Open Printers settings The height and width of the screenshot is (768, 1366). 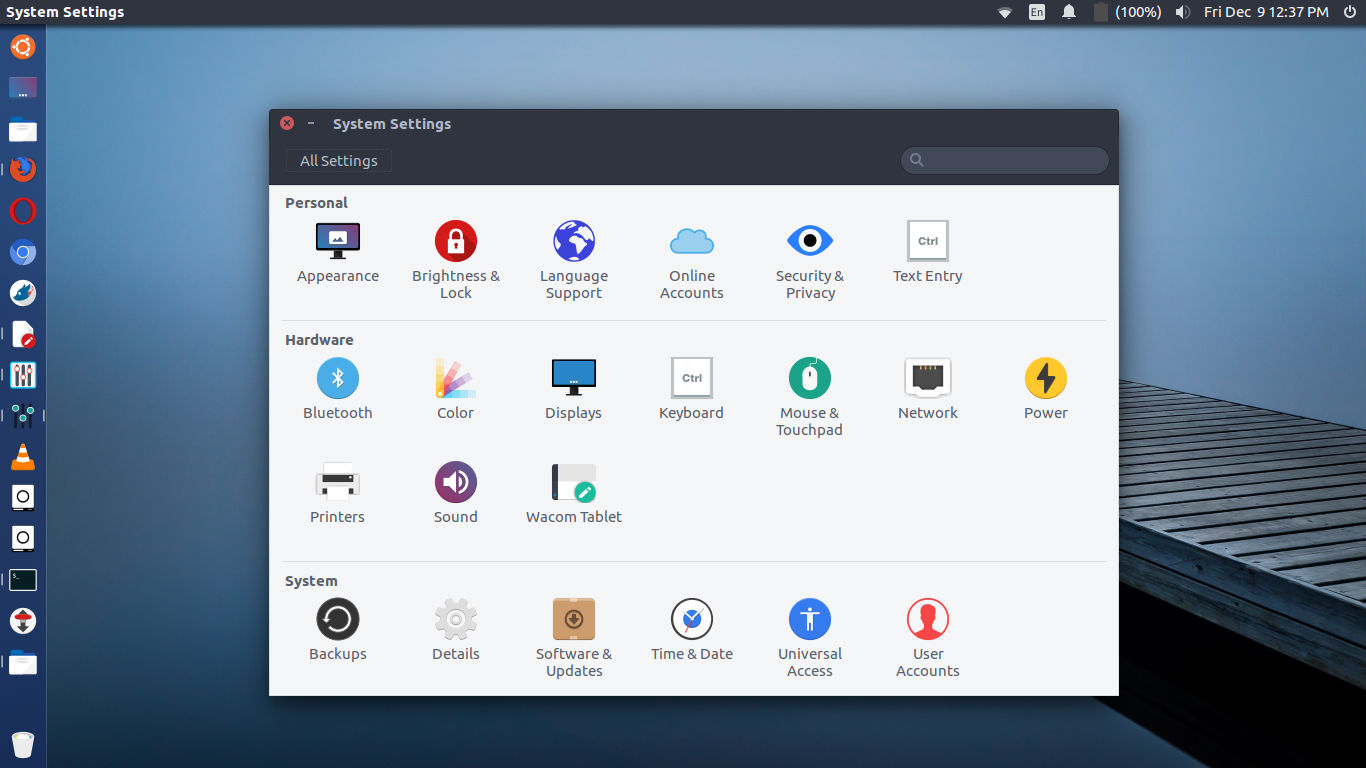(x=337, y=488)
